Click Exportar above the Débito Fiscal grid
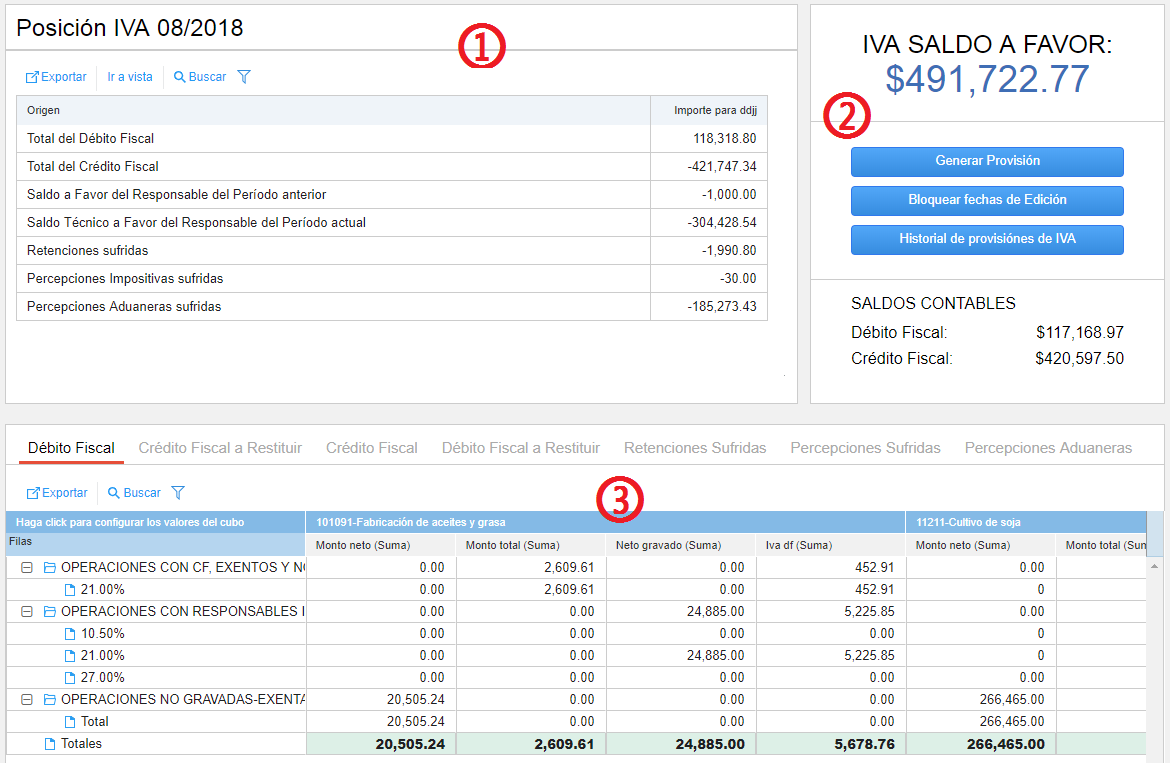This screenshot has height=763, width=1170. pos(57,493)
